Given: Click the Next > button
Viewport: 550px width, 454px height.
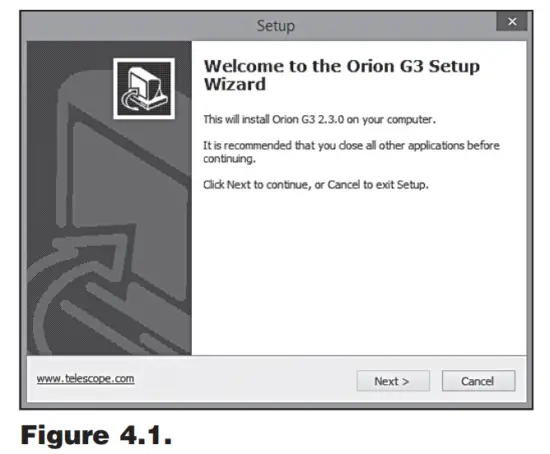Looking at the screenshot, I should (393, 381).
